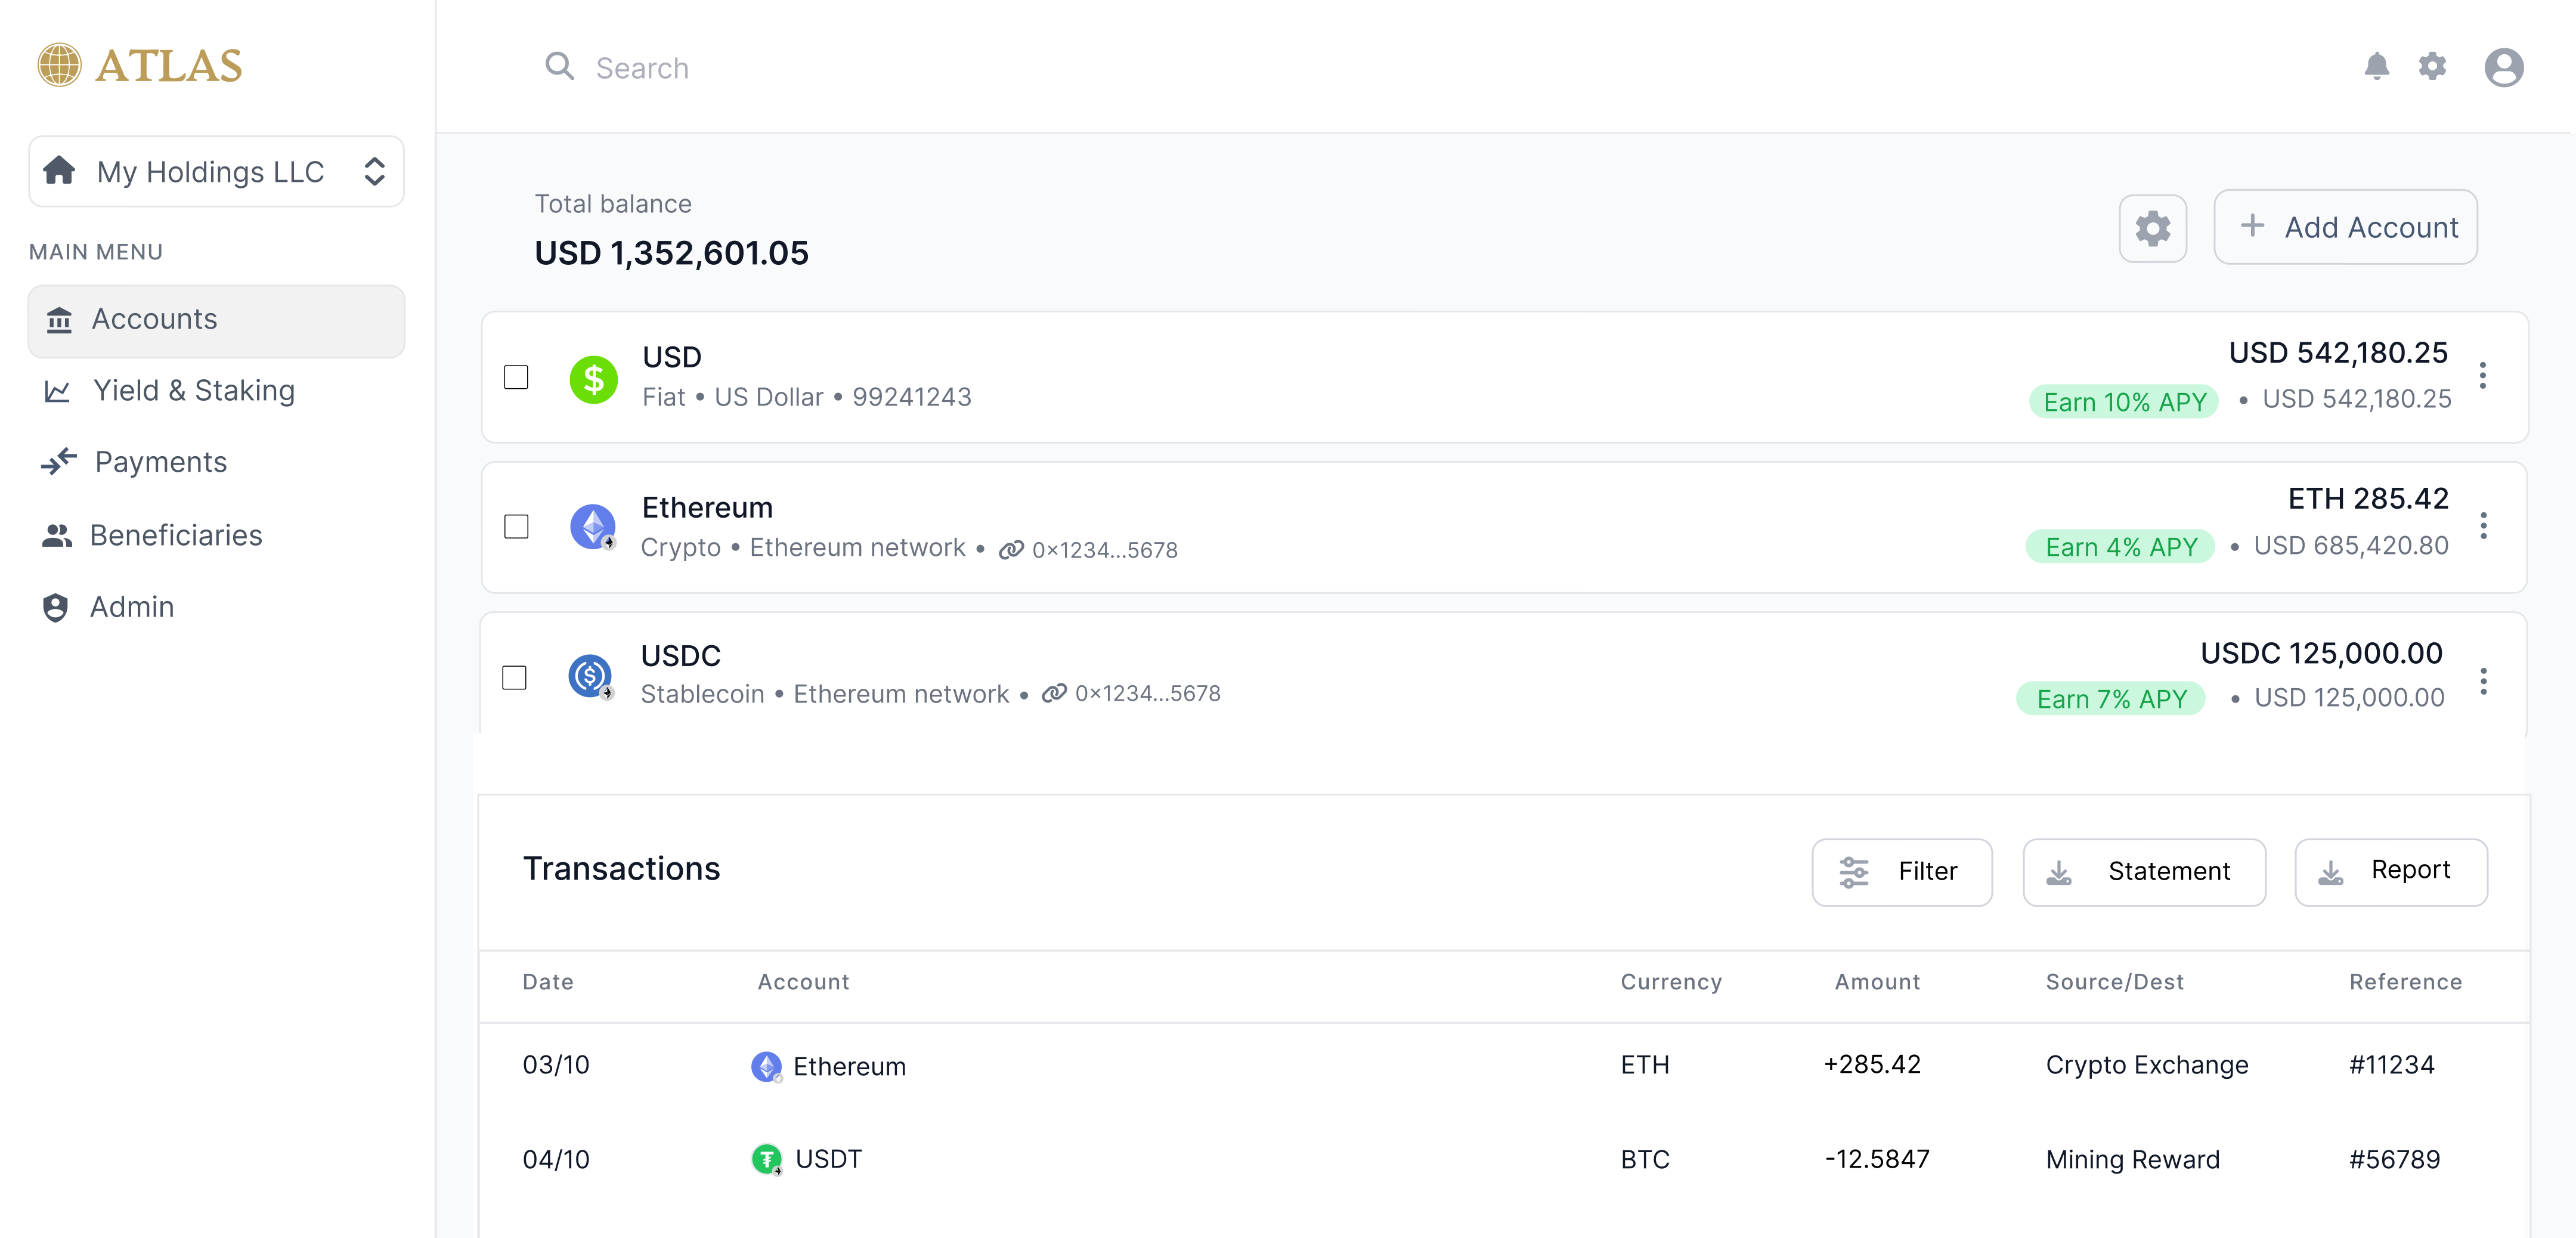2576x1238 pixels.
Task: Select the Yield & Staking chart icon
Action: point(58,390)
